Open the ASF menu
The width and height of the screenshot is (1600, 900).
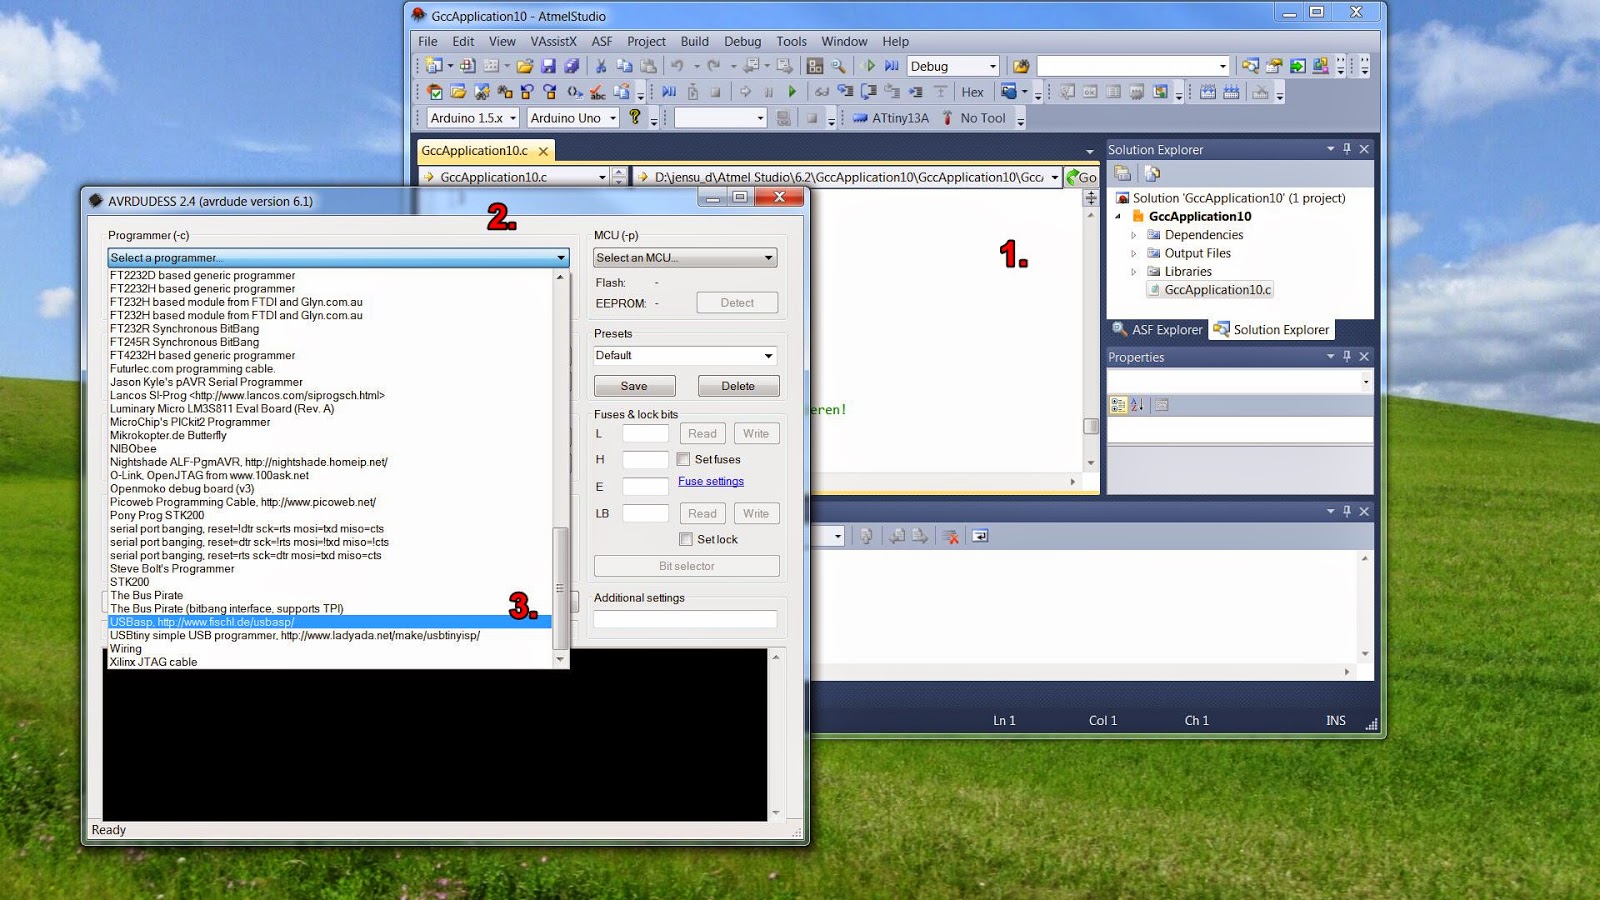click(x=602, y=41)
